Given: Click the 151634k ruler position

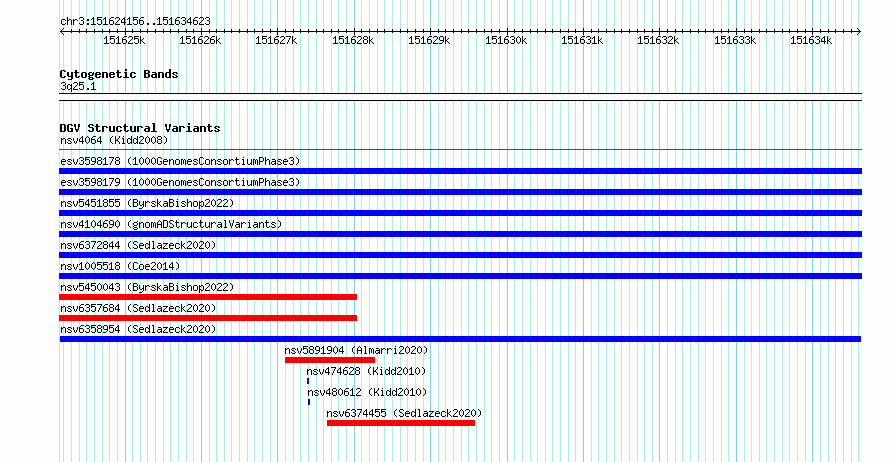Looking at the screenshot, I should pyautogui.click(x=811, y=40).
